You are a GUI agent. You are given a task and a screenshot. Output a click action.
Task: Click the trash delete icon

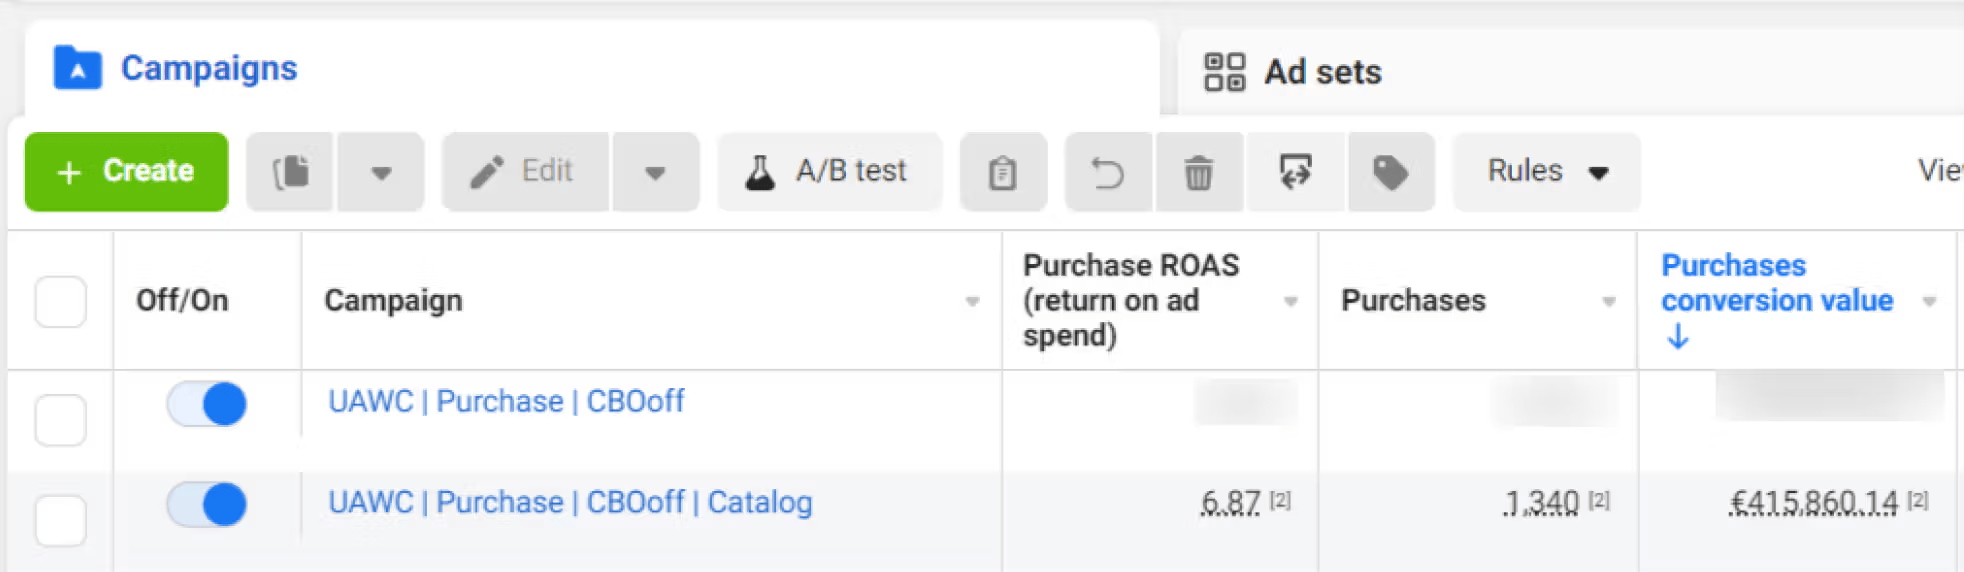(x=1198, y=172)
